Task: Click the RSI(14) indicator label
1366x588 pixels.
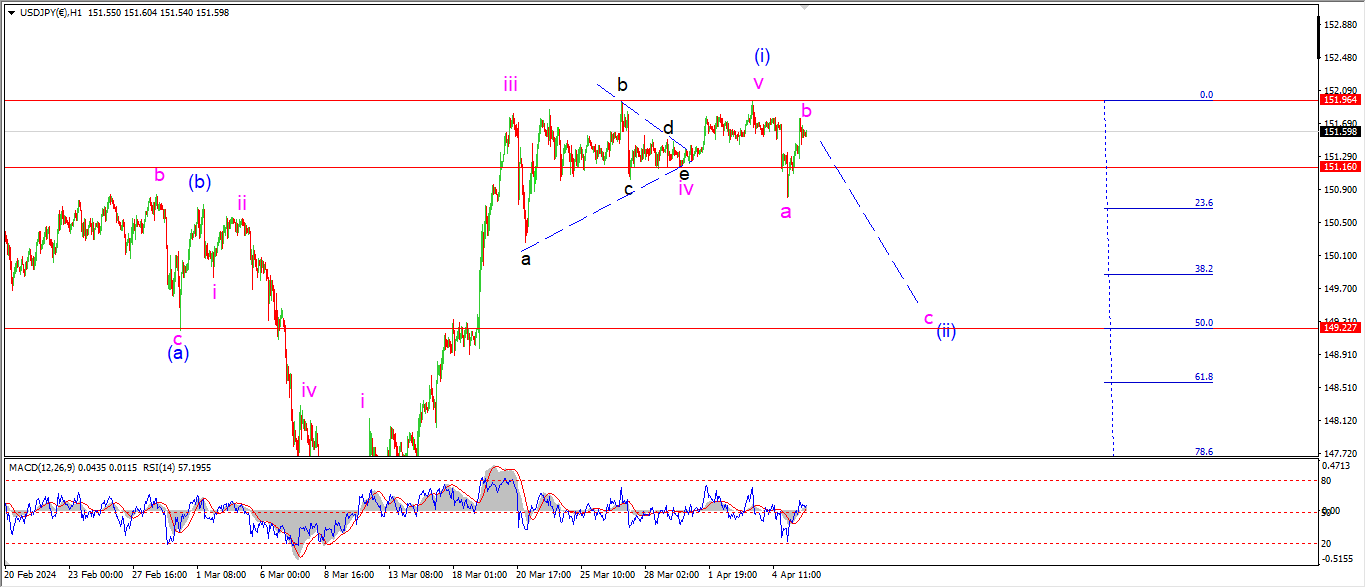Action: click(x=155, y=467)
